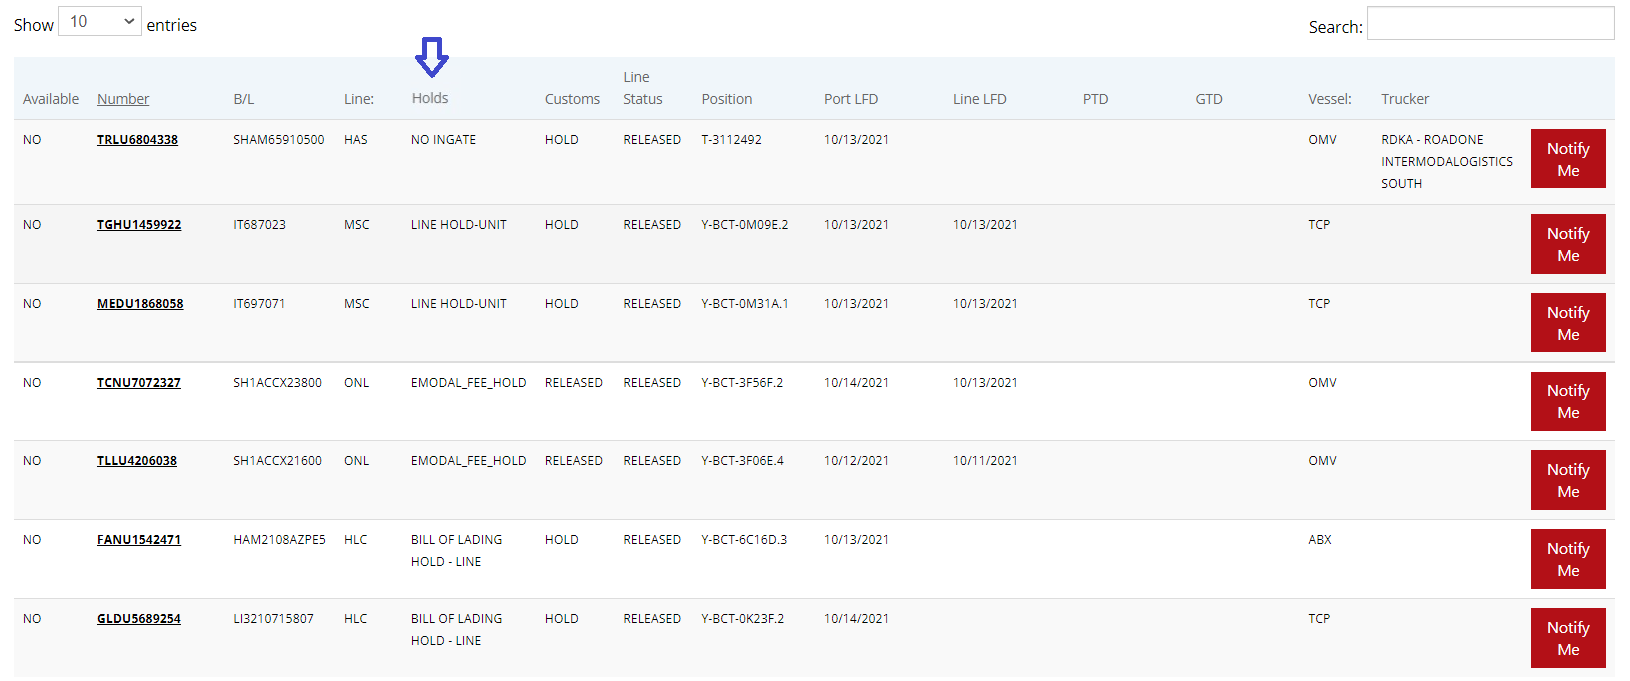Click Notify Me for TRLU6804338

1568,159
